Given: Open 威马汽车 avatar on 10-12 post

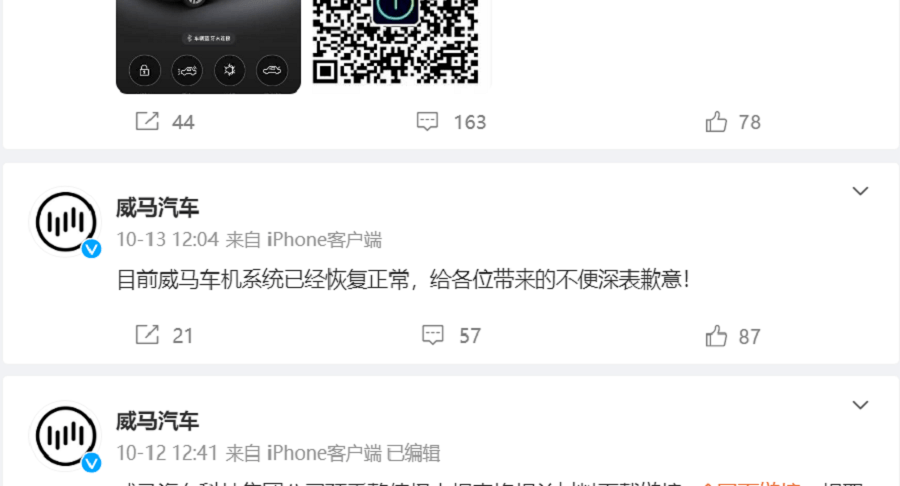Looking at the screenshot, I should [65, 436].
